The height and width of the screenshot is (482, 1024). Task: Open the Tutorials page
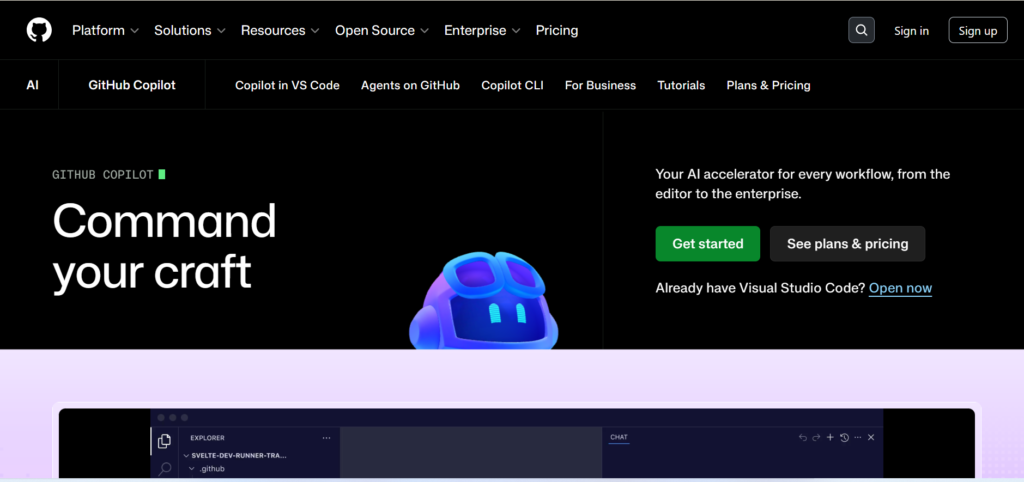tap(681, 85)
